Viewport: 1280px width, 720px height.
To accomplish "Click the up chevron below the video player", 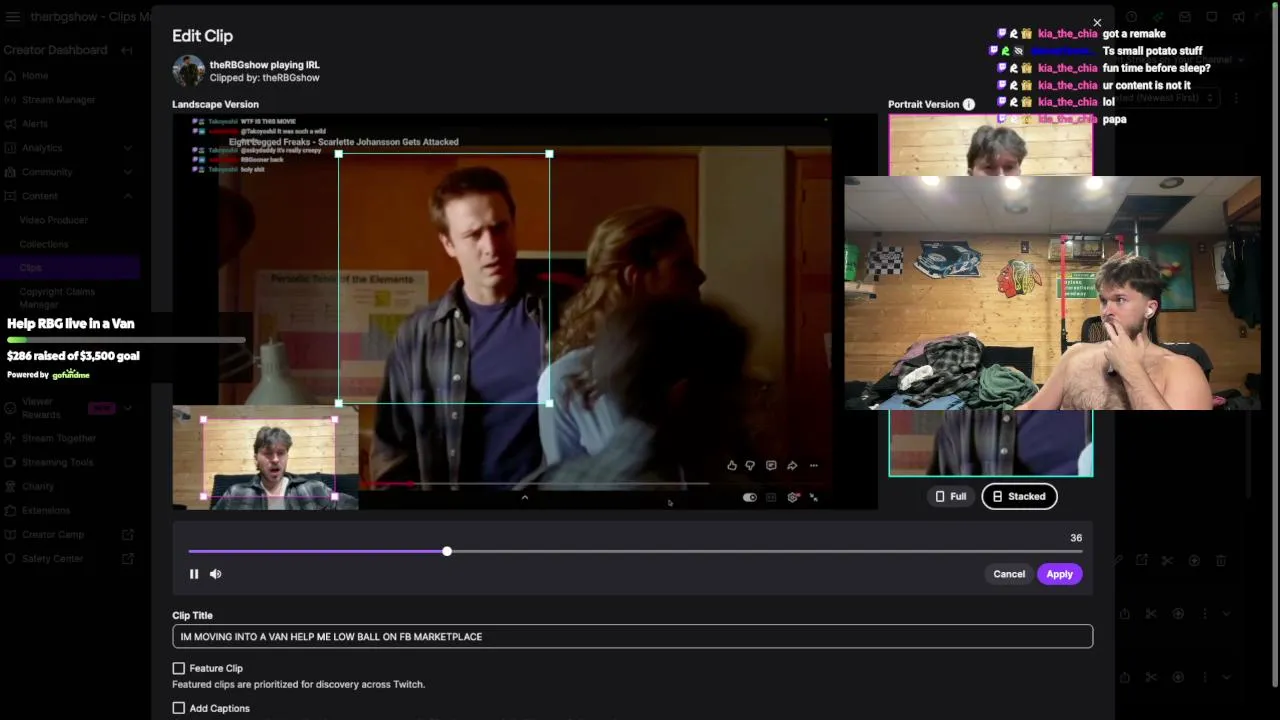I will 524,496.
